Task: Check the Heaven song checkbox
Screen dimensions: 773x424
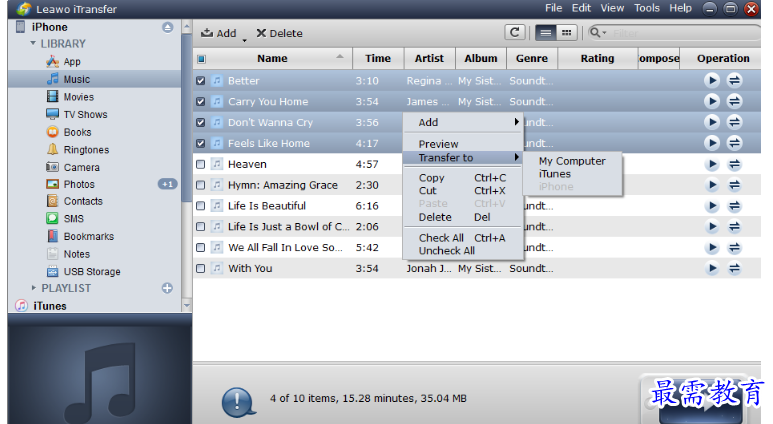Action: [x=200, y=164]
